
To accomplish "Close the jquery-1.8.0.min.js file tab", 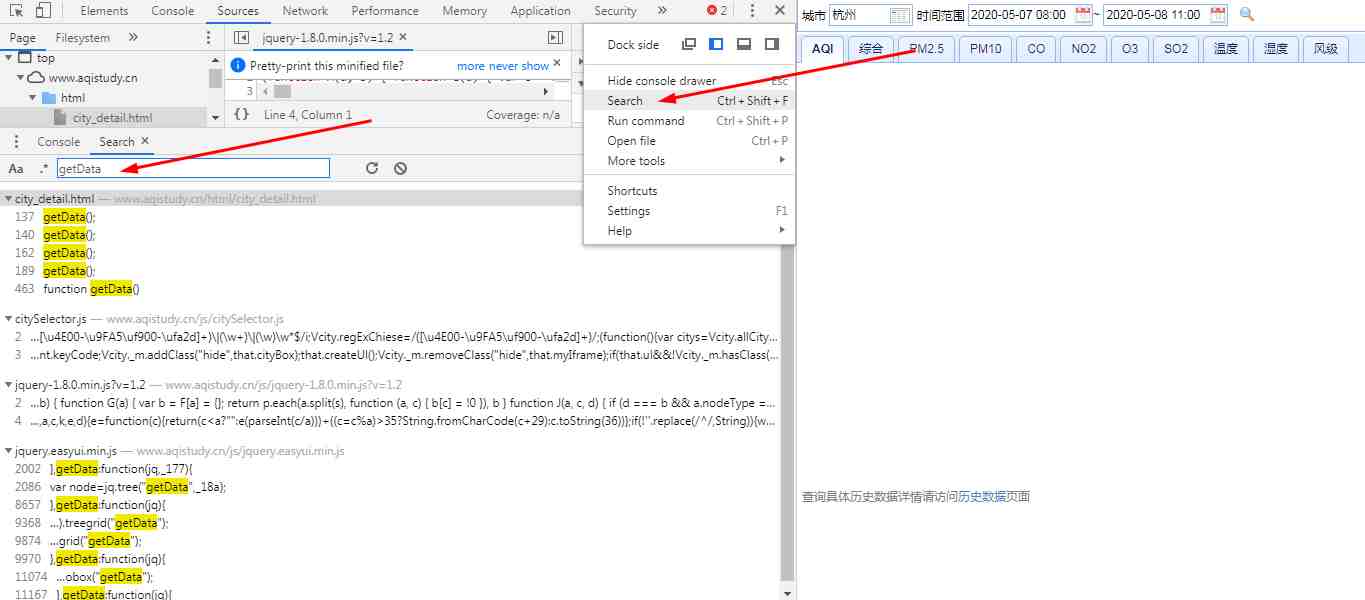I will tap(403, 37).
